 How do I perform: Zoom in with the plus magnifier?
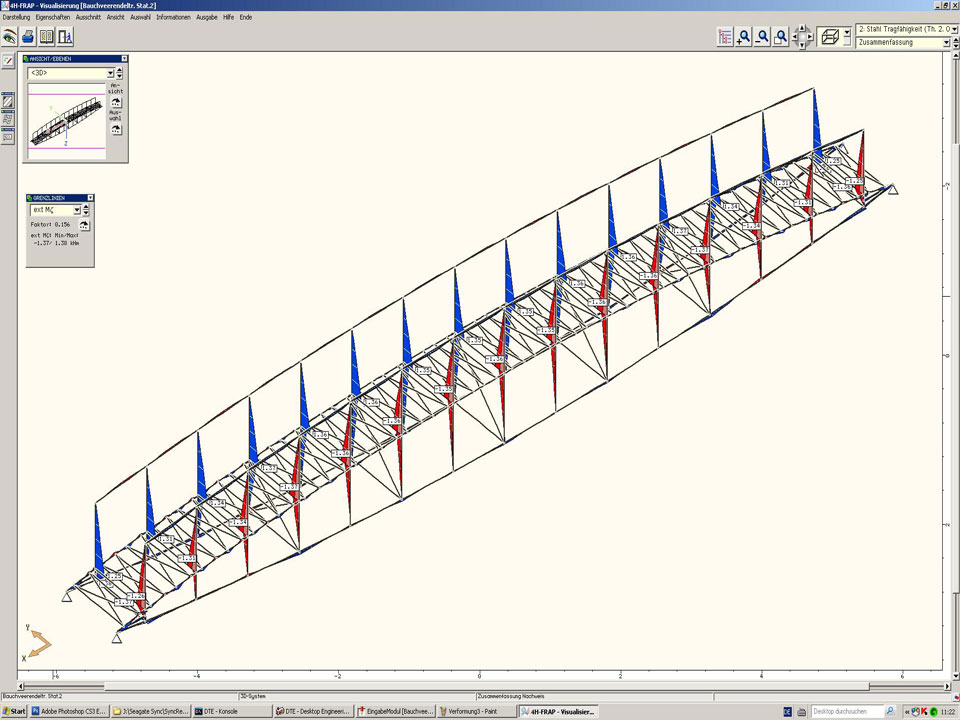click(743, 37)
